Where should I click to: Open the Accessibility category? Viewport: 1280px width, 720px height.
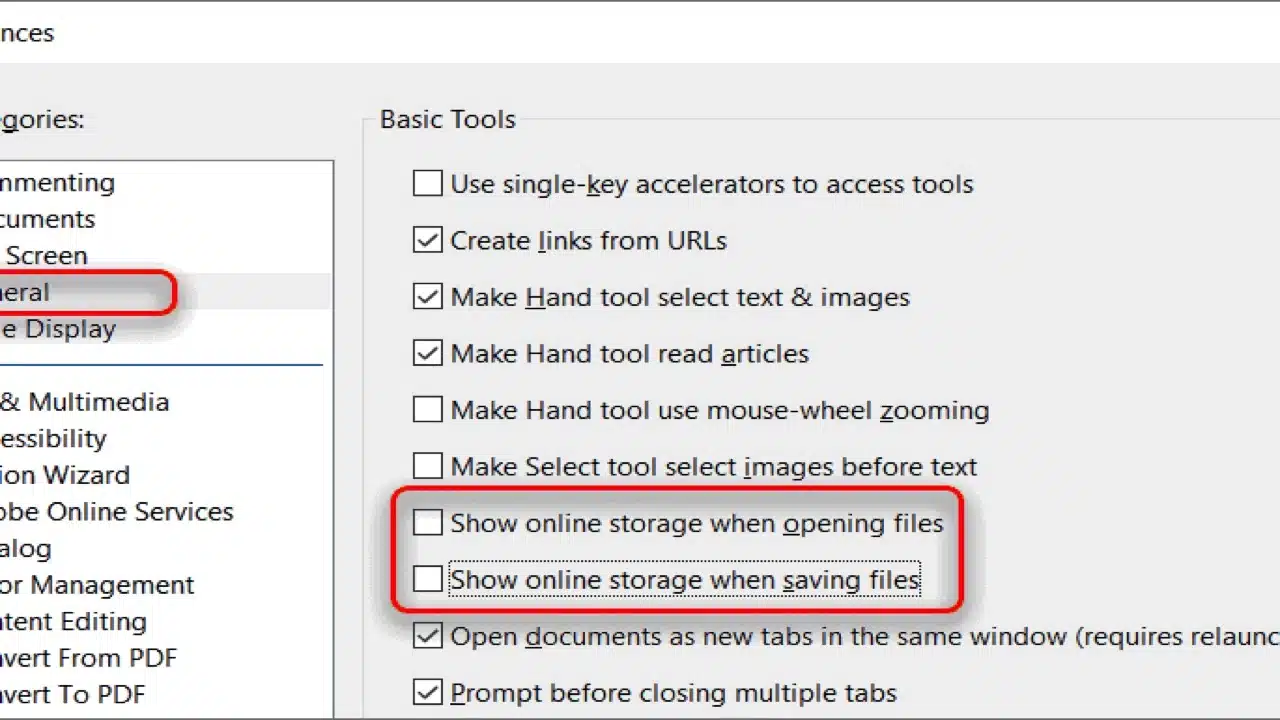pyautogui.click(x=53, y=439)
